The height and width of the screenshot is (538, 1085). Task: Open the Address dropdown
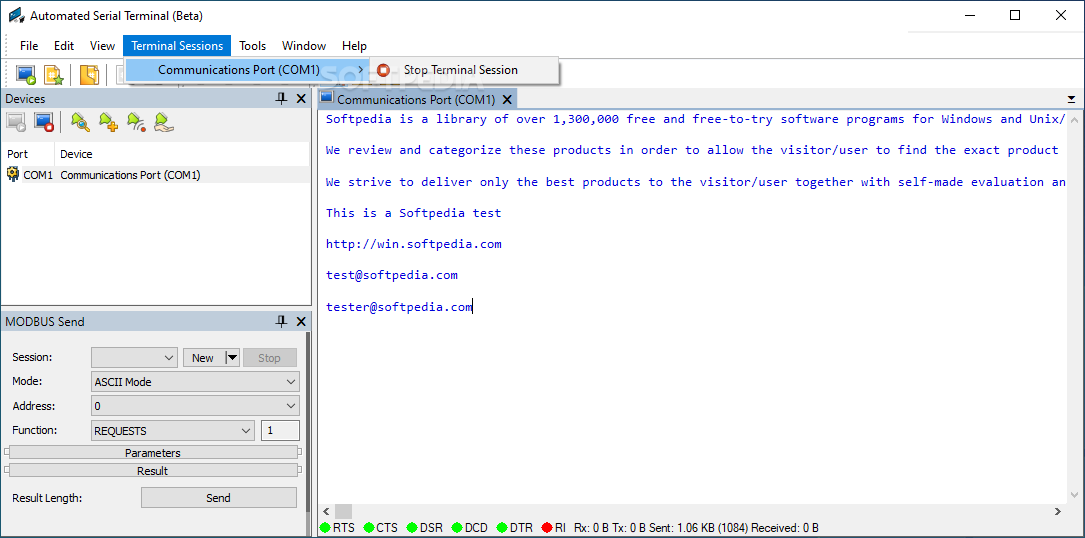click(x=195, y=406)
